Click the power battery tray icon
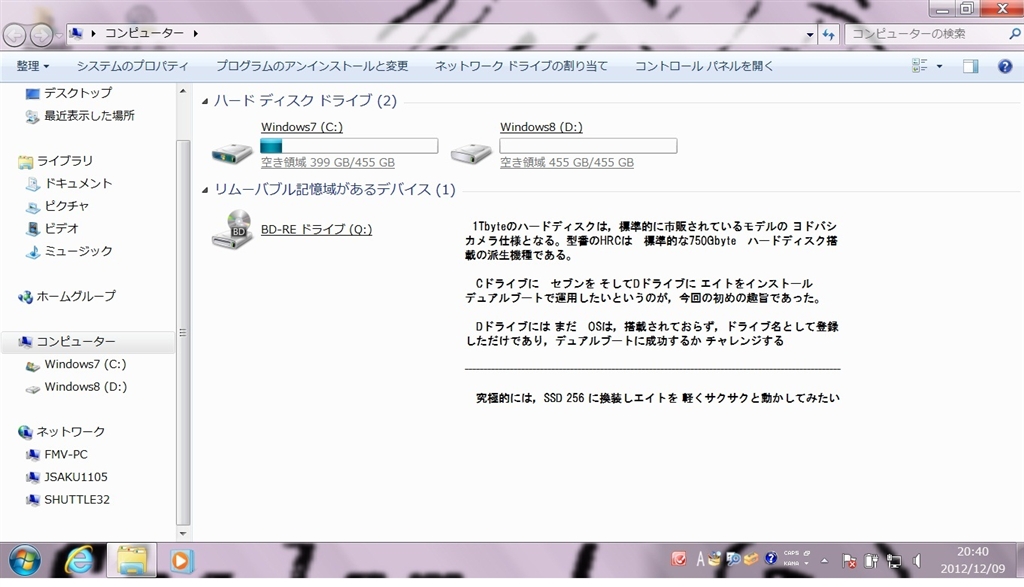 click(871, 561)
